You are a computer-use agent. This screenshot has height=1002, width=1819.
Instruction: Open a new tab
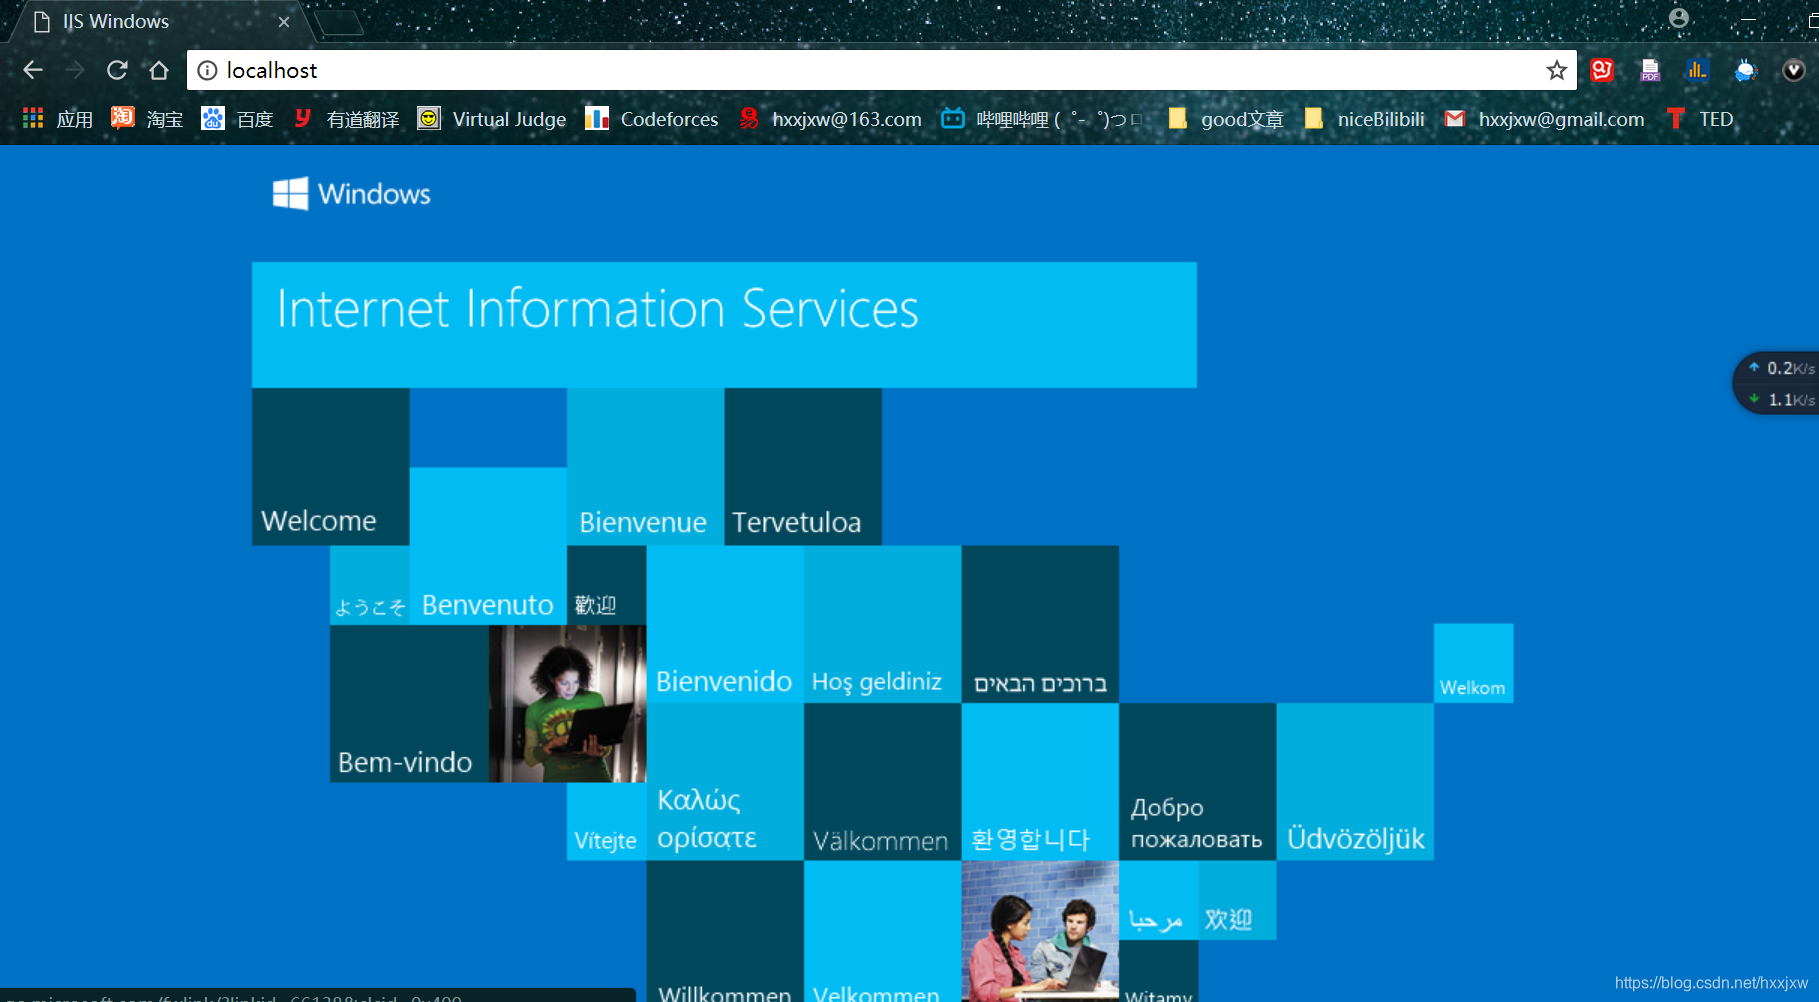pos(339,22)
